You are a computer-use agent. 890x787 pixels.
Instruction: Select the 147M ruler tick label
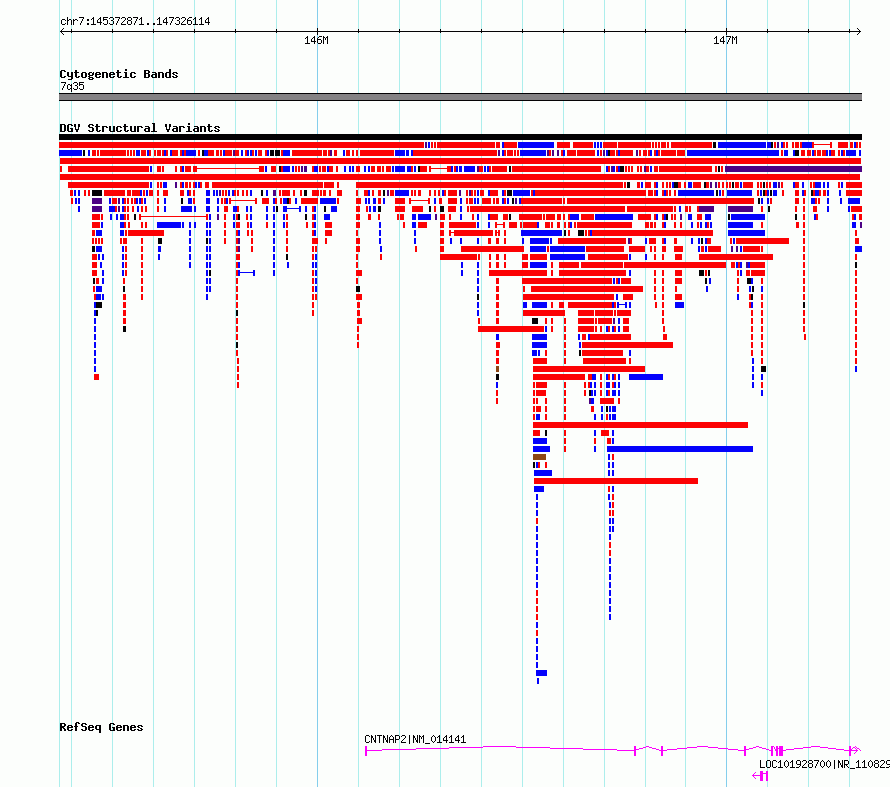(x=725, y=40)
